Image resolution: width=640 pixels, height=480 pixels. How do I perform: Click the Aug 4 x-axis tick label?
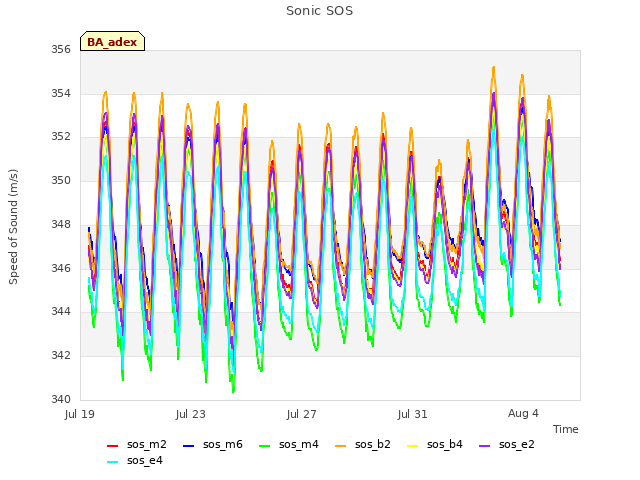point(523,413)
